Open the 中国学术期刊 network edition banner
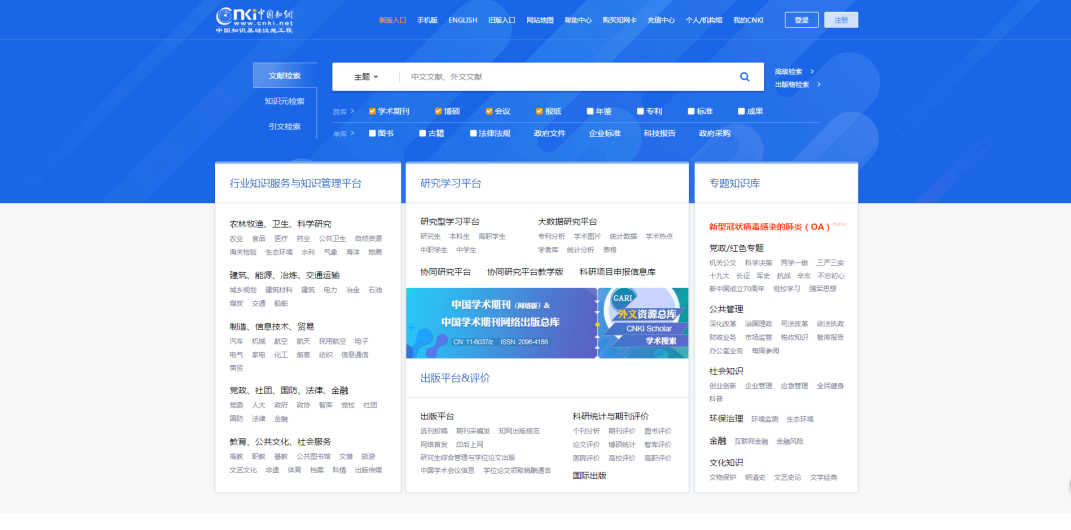 (500, 323)
